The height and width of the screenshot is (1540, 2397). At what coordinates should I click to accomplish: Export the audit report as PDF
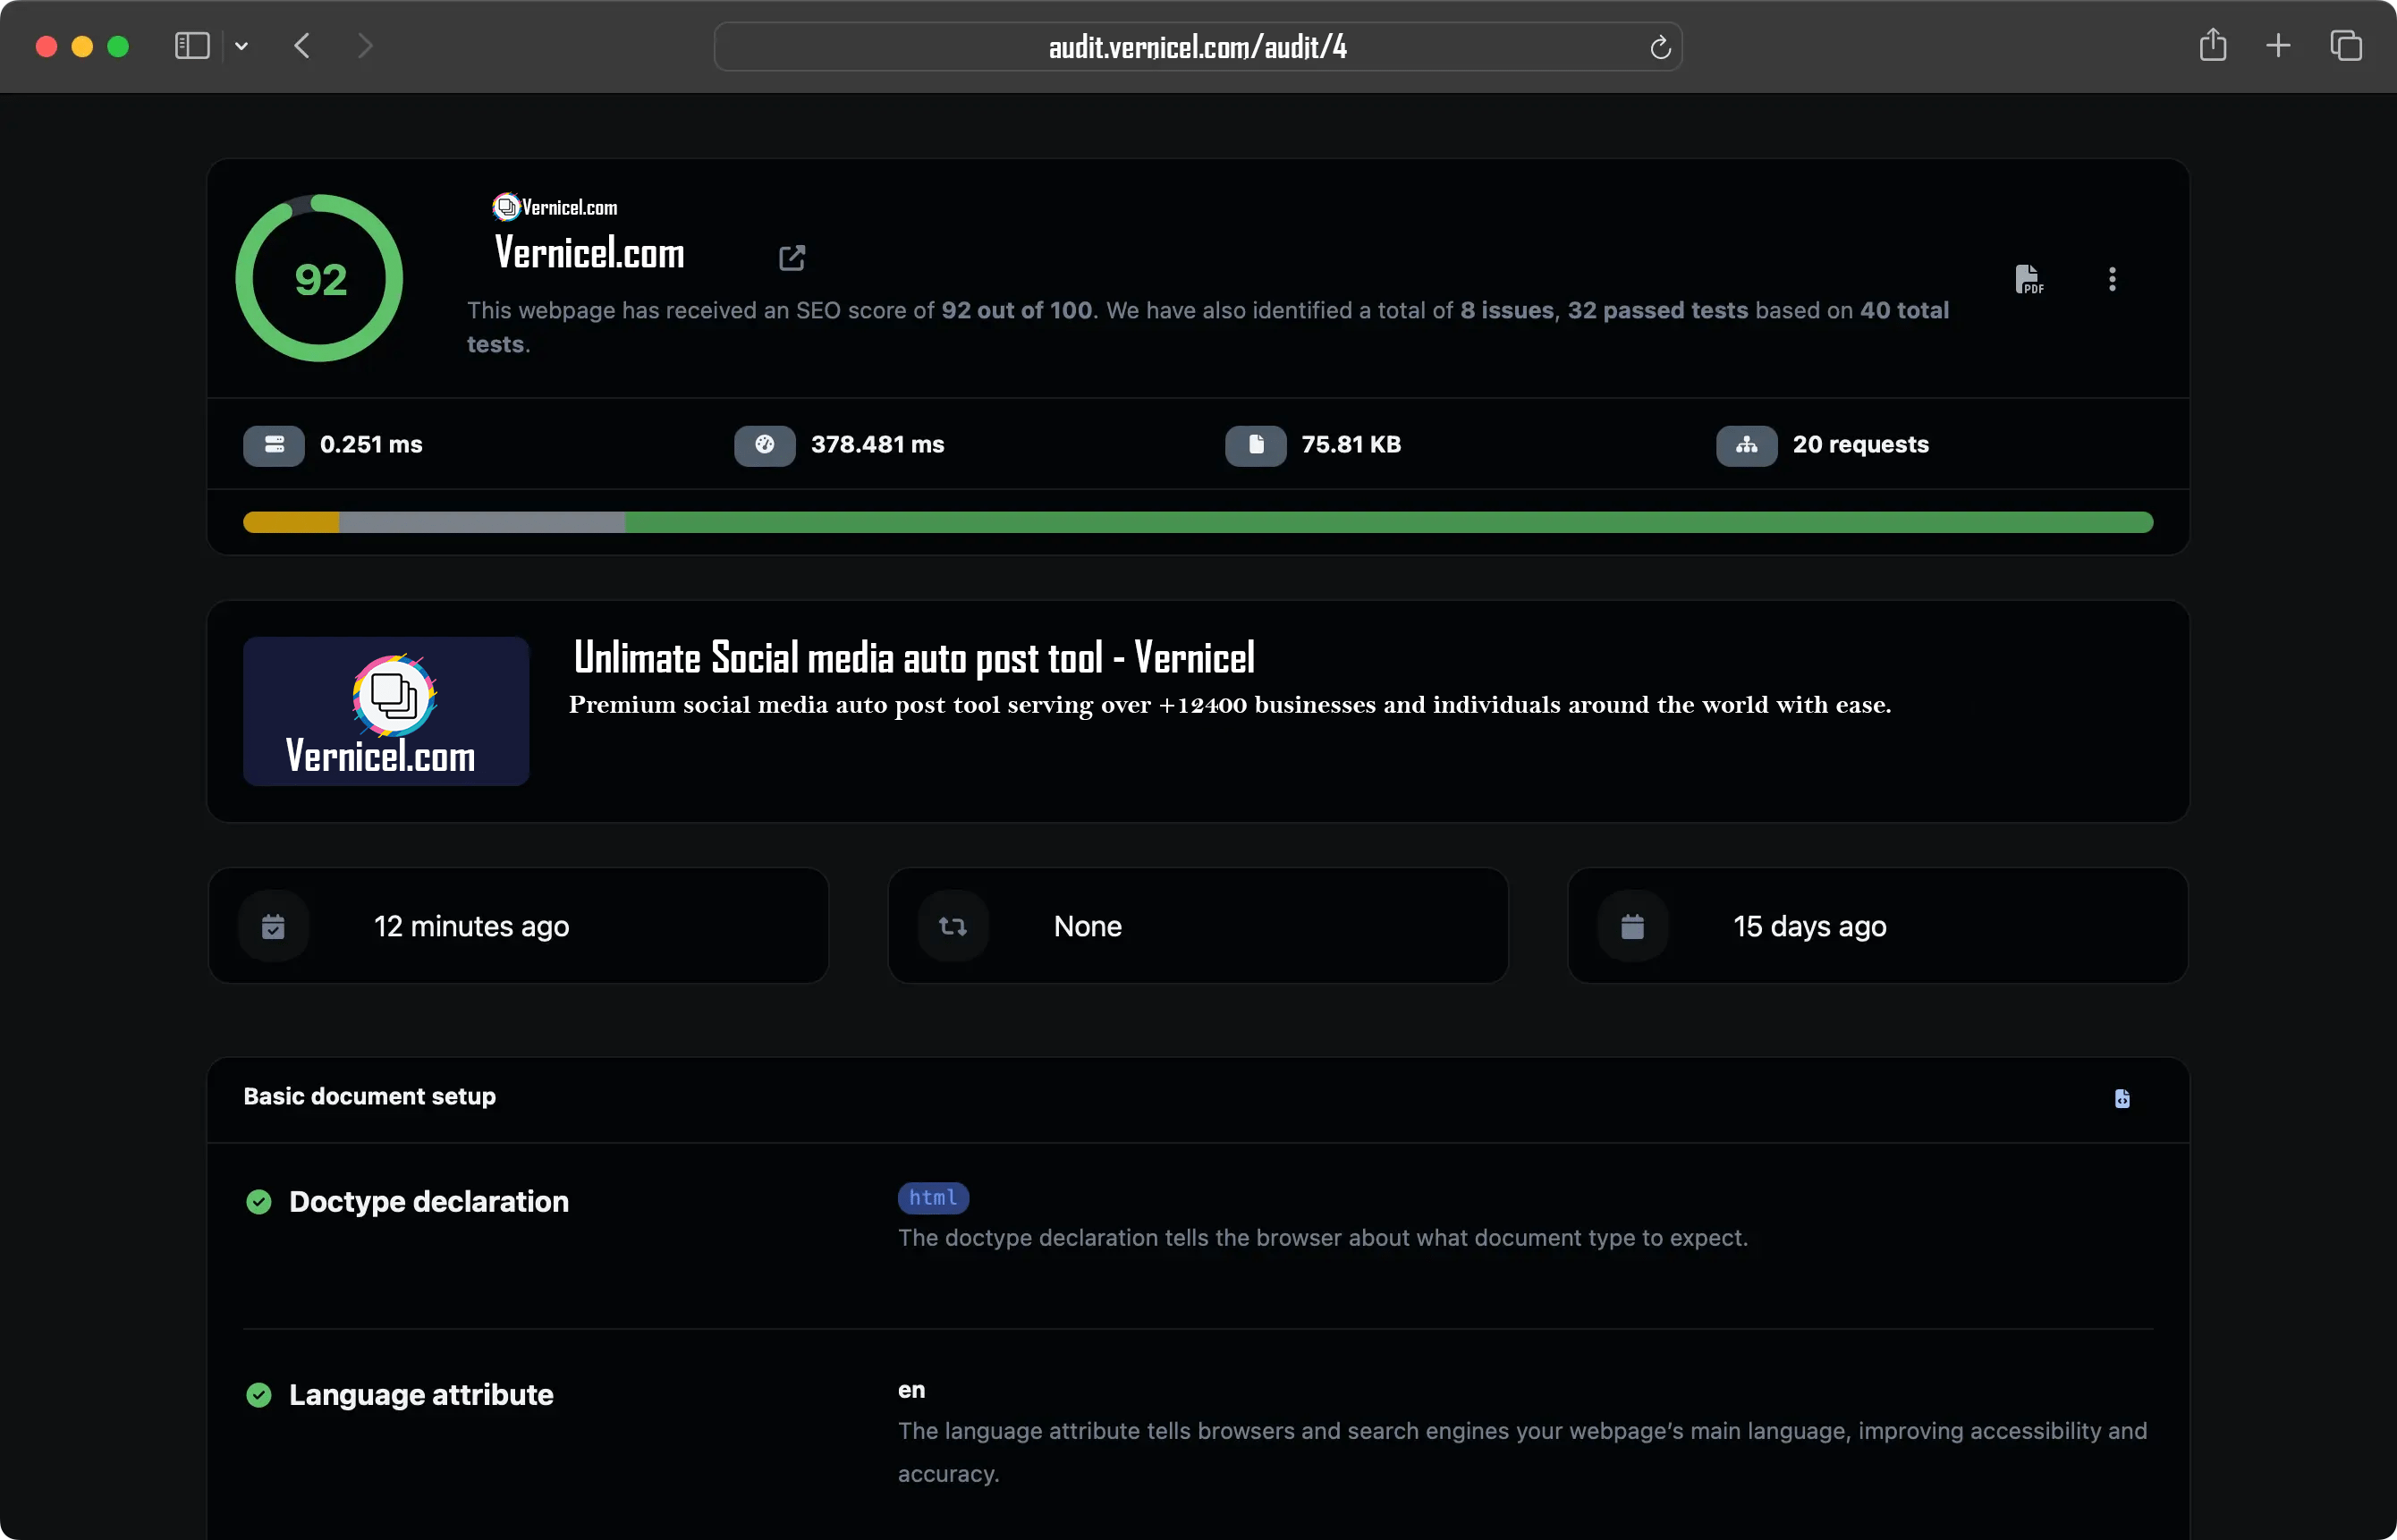coord(2029,279)
